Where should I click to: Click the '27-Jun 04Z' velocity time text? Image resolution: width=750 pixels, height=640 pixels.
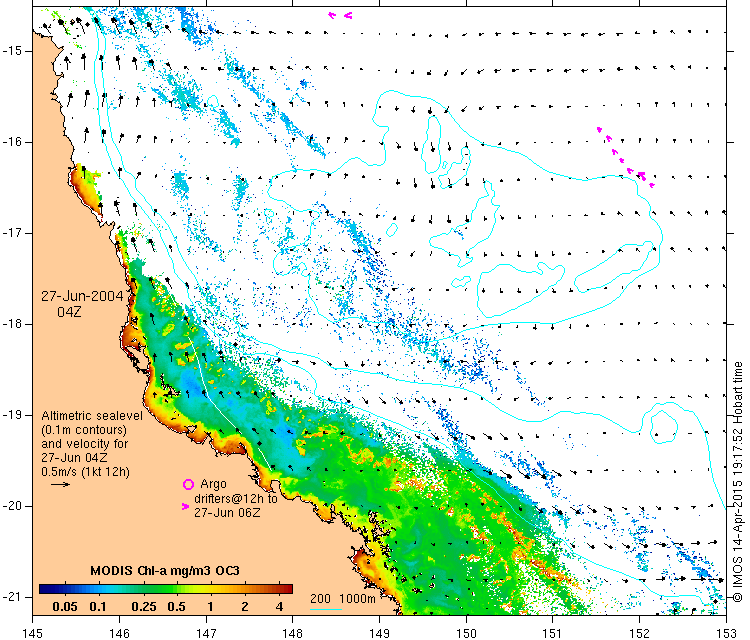coord(74,457)
